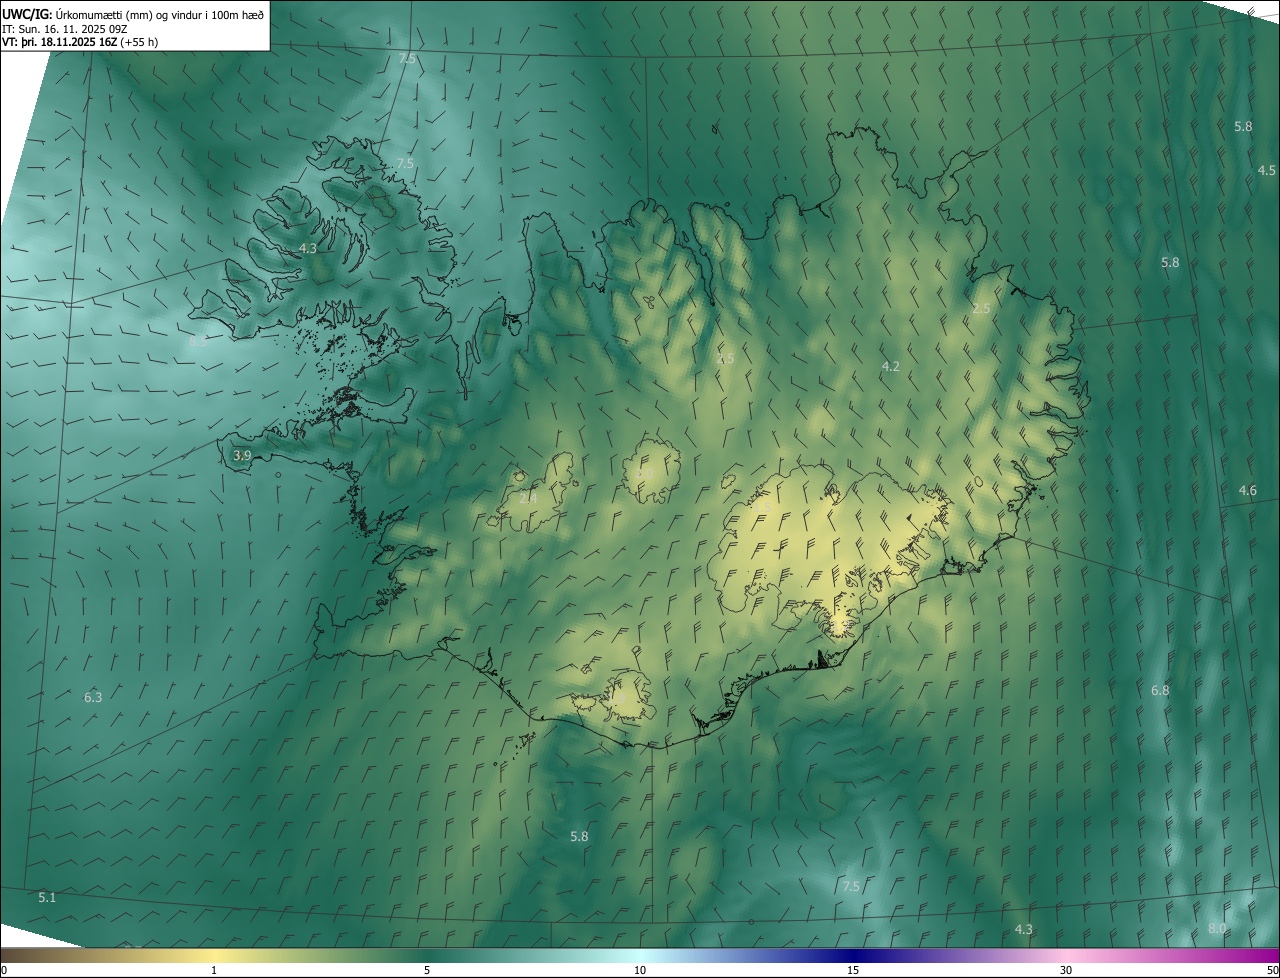Click the 4.2 value label on map
The image size is (1280, 978).
tap(890, 367)
